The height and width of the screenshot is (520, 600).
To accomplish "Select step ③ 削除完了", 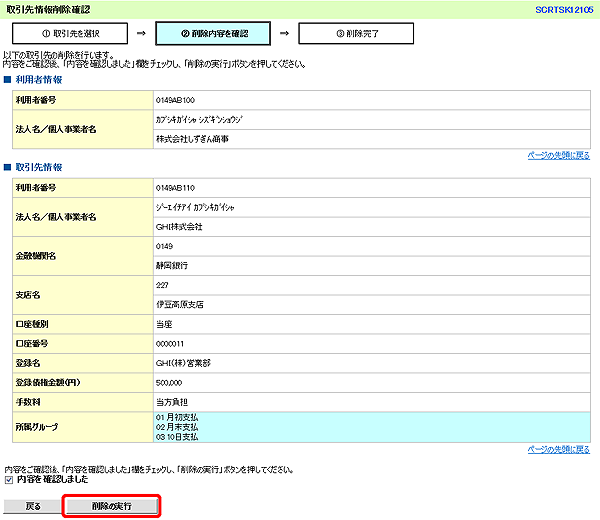I will pos(356,34).
